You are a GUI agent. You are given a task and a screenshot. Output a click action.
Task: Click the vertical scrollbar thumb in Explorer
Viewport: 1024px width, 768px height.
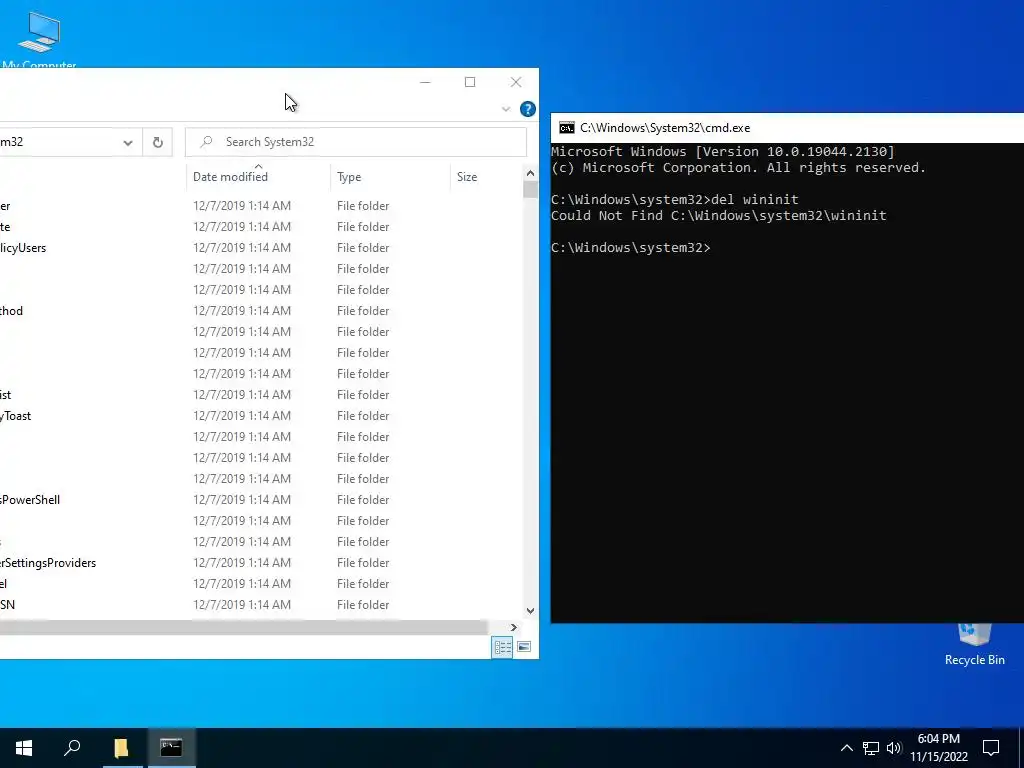(530, 189)
